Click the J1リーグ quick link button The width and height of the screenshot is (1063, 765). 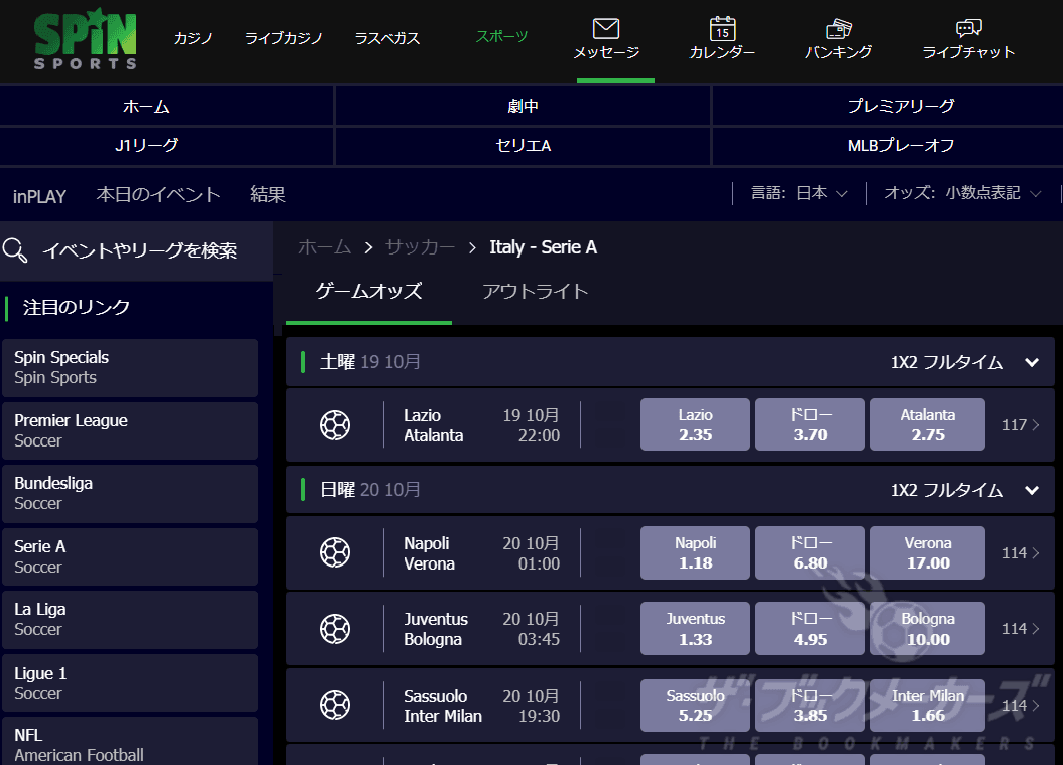coord(166,146)
